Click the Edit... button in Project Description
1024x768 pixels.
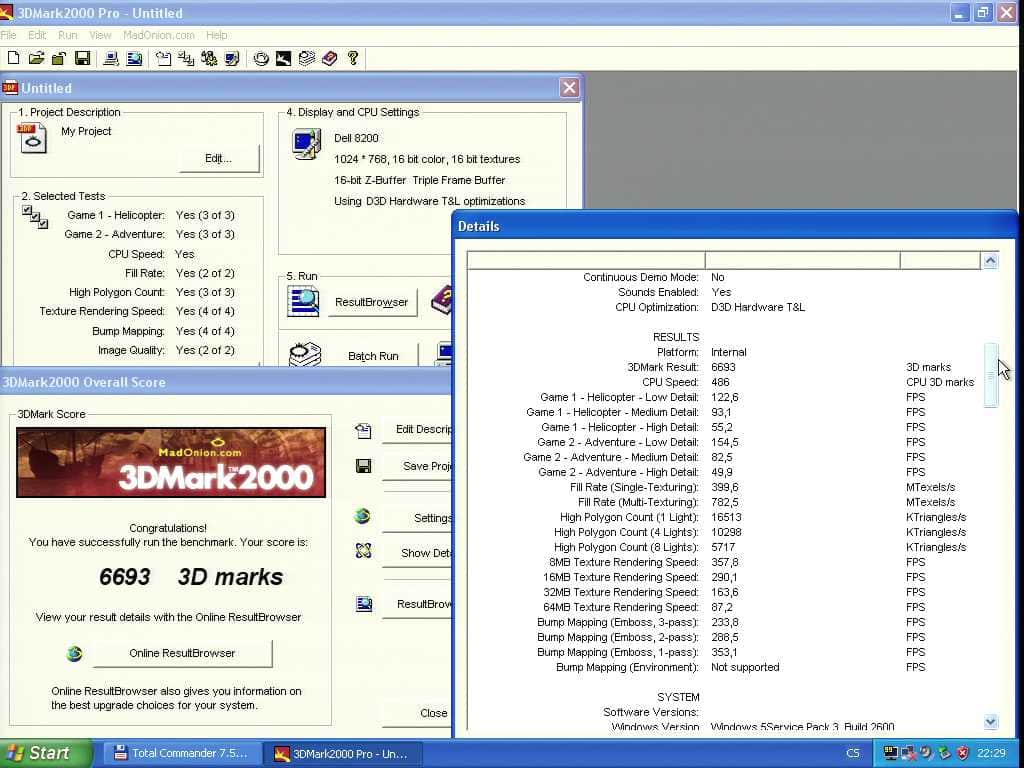coord(219,158)
